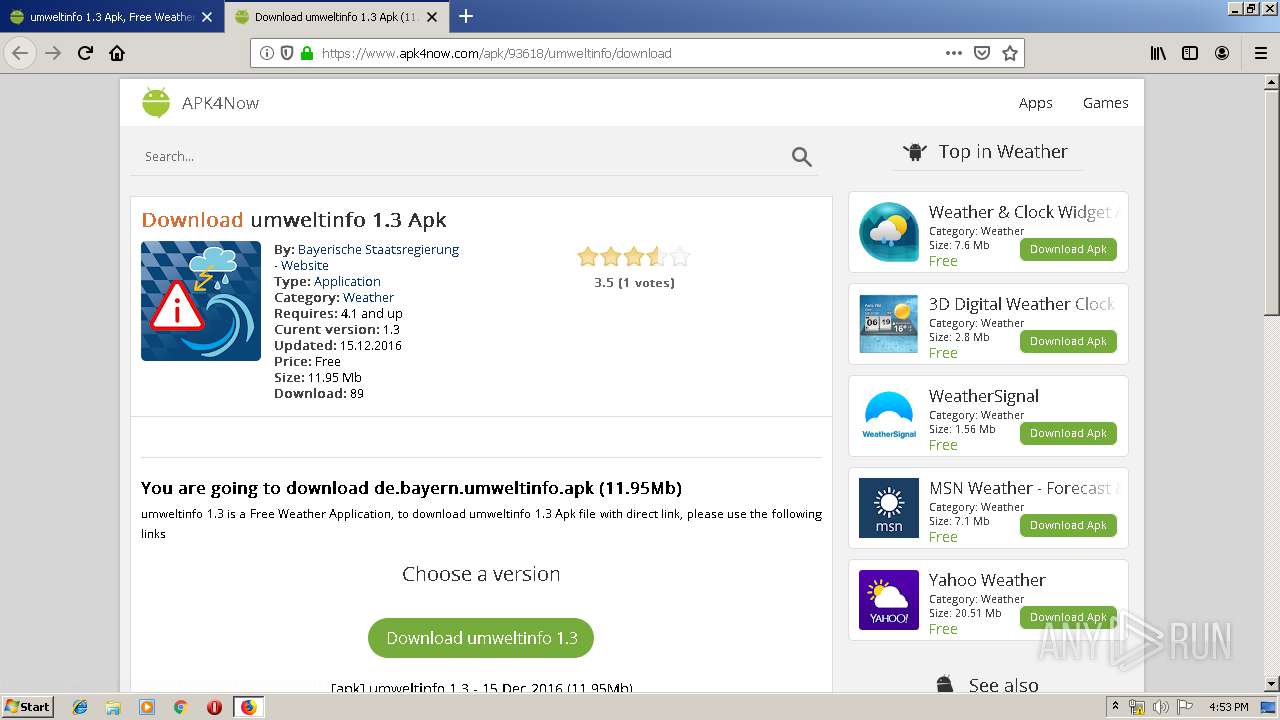Show site information icon in address bar
This screenshot has width=1280, height=720.
267,53
